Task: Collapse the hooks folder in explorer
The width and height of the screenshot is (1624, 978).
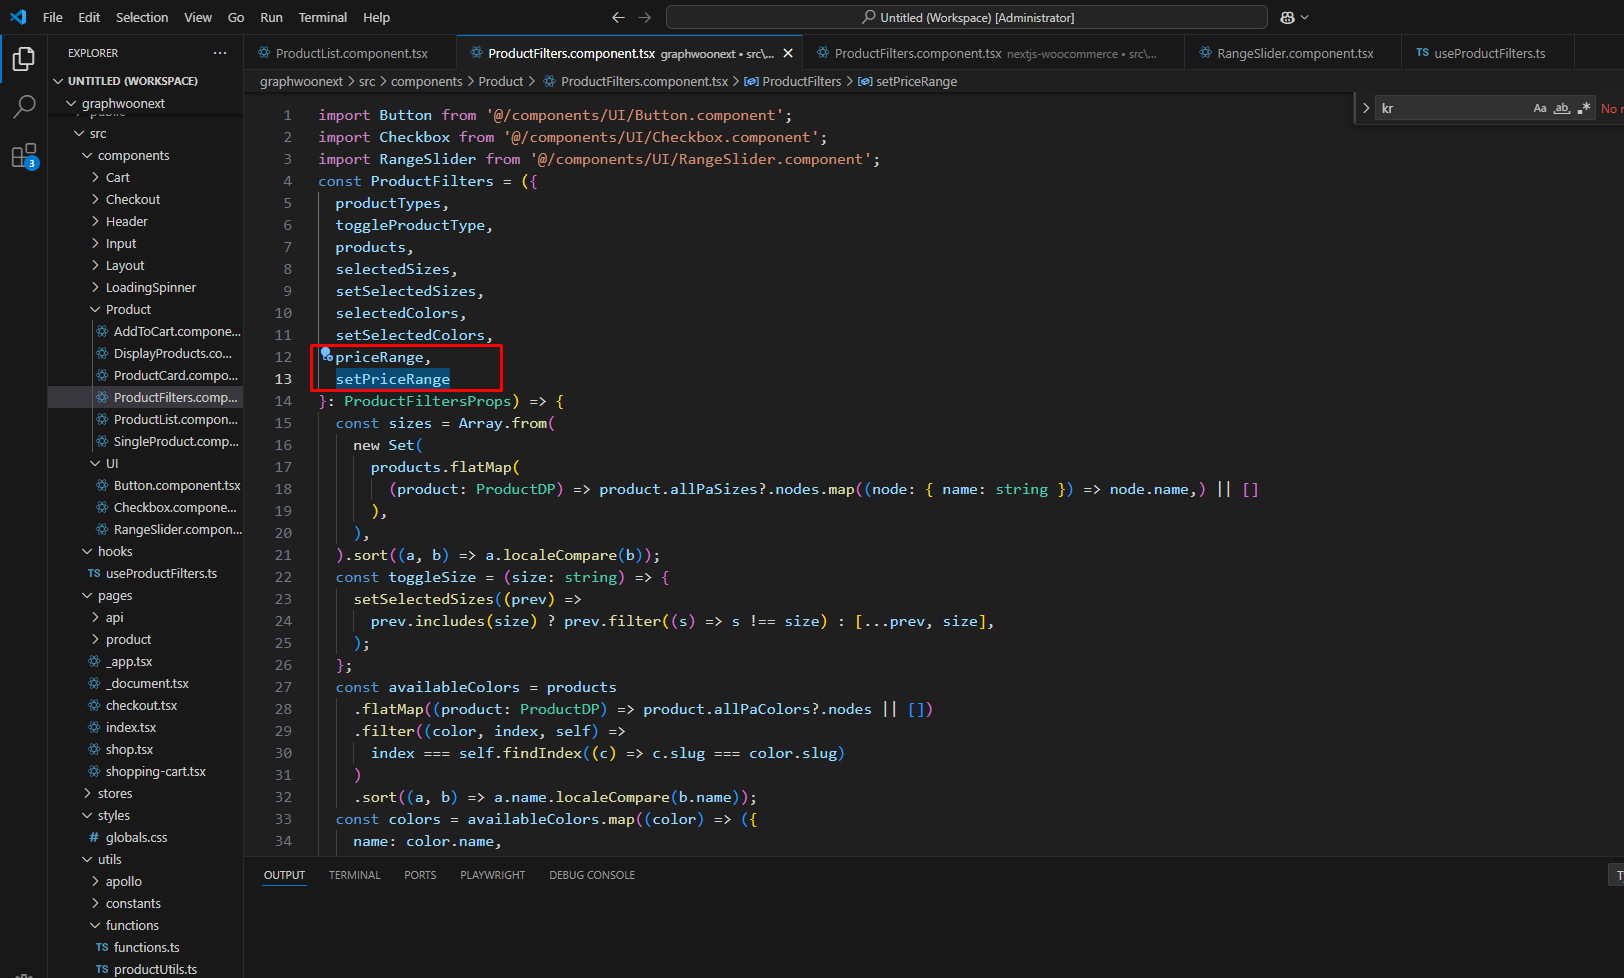Action: pos(114,552)
